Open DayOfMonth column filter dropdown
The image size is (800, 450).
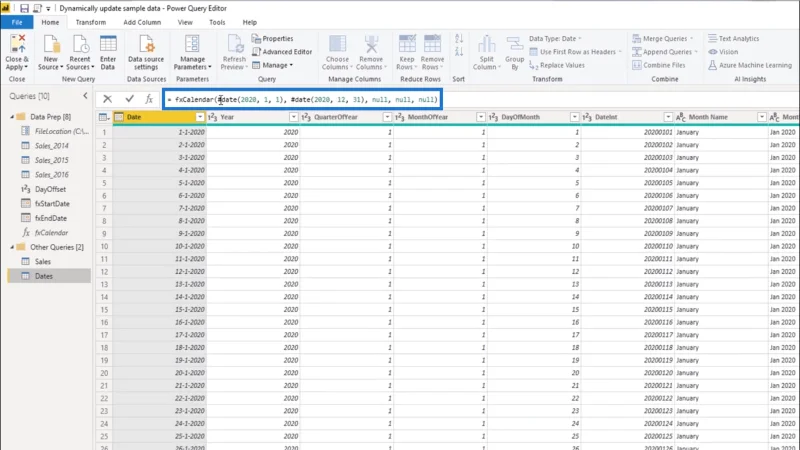574,117
